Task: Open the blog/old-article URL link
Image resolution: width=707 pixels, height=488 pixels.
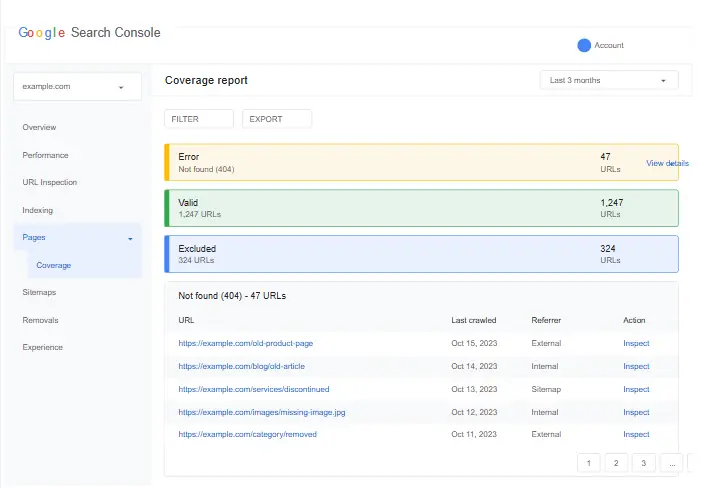Action: 242,366
